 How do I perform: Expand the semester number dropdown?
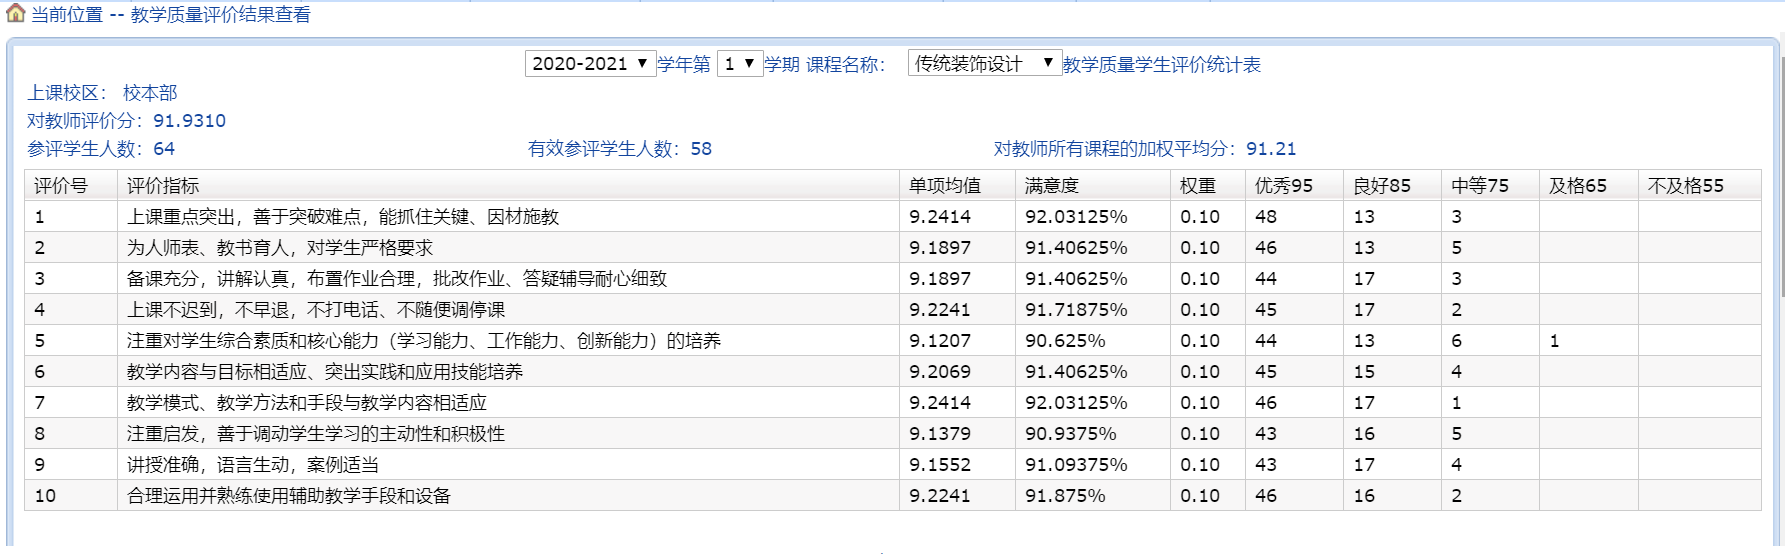[740, 64]
